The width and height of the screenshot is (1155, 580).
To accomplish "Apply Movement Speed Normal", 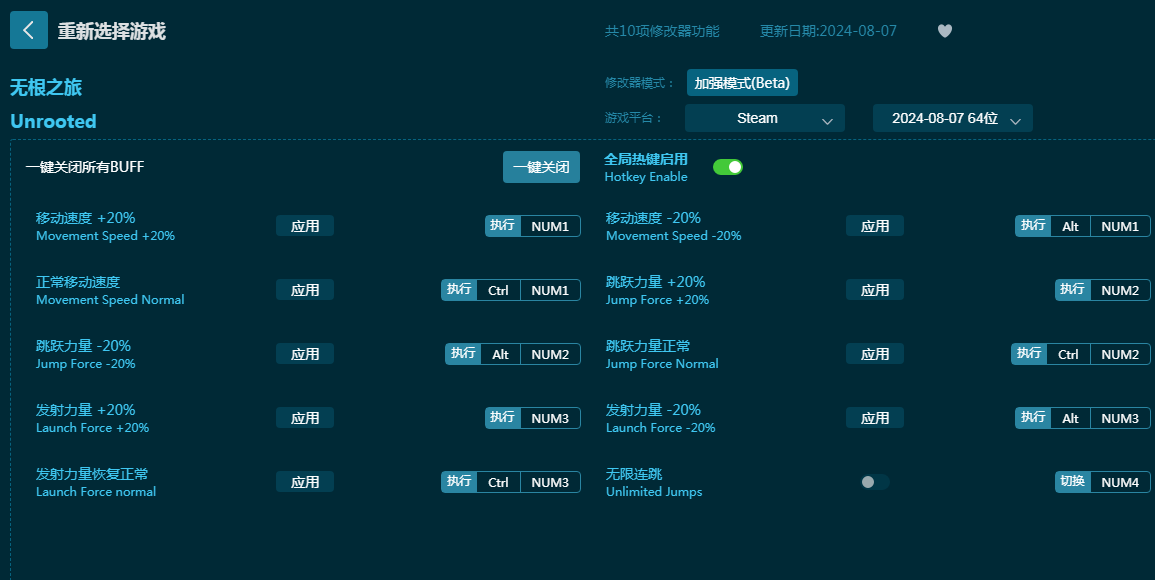I will tap(305, 290).
